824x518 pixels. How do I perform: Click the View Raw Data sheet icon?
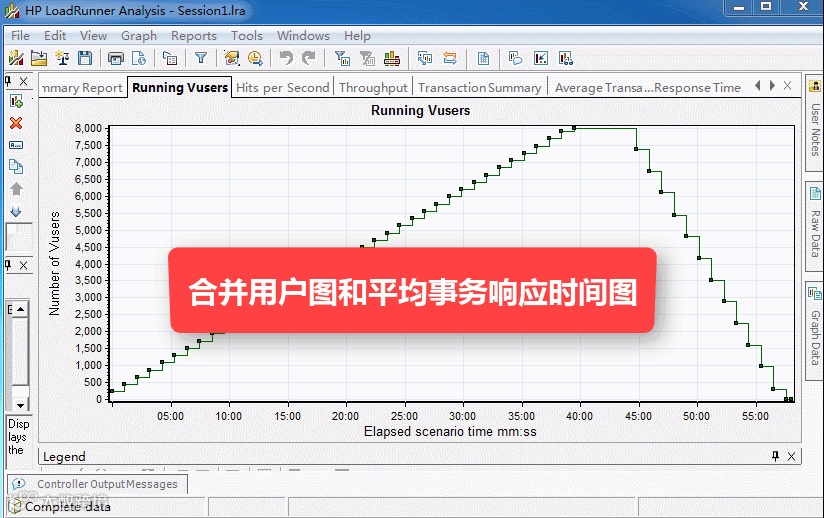click(x=483, y=58)
